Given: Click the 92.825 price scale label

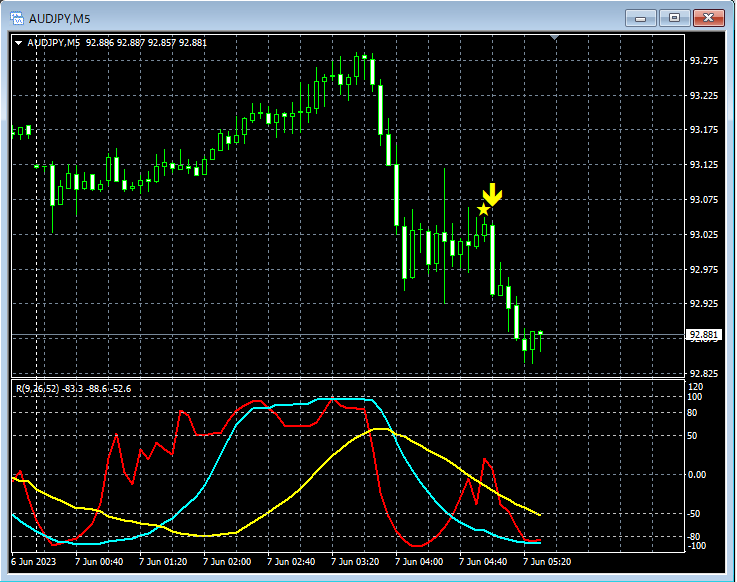Looking at the screenshot, I should click(704, 373).
